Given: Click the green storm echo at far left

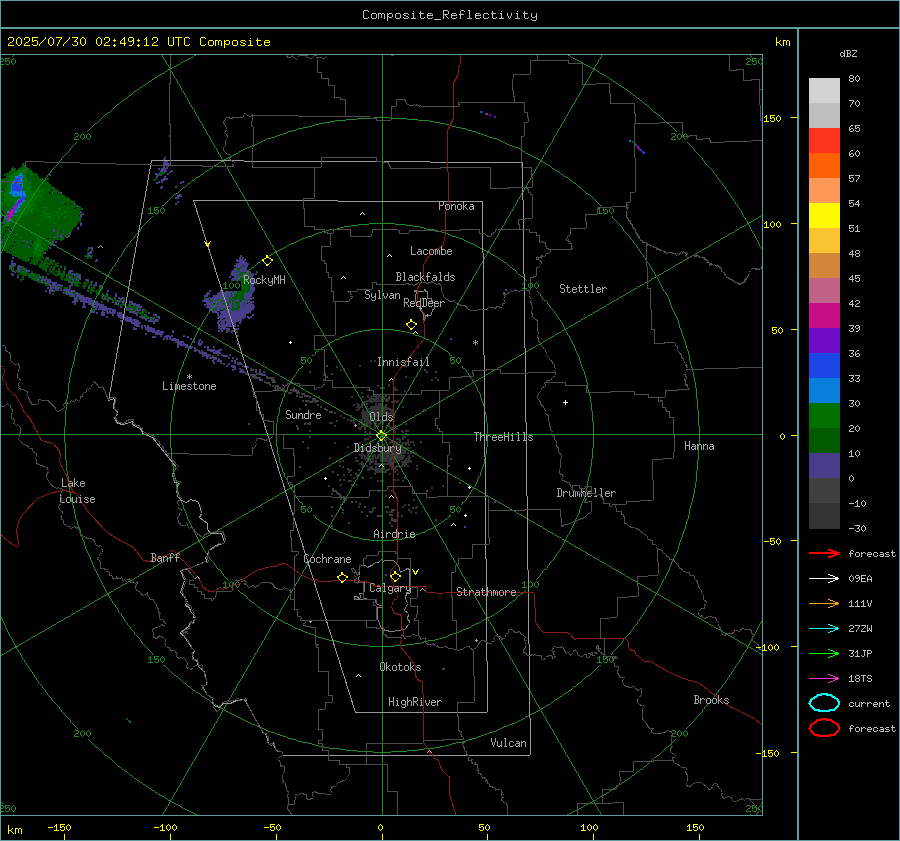Looking at the screenshot, I should (40, 215).
